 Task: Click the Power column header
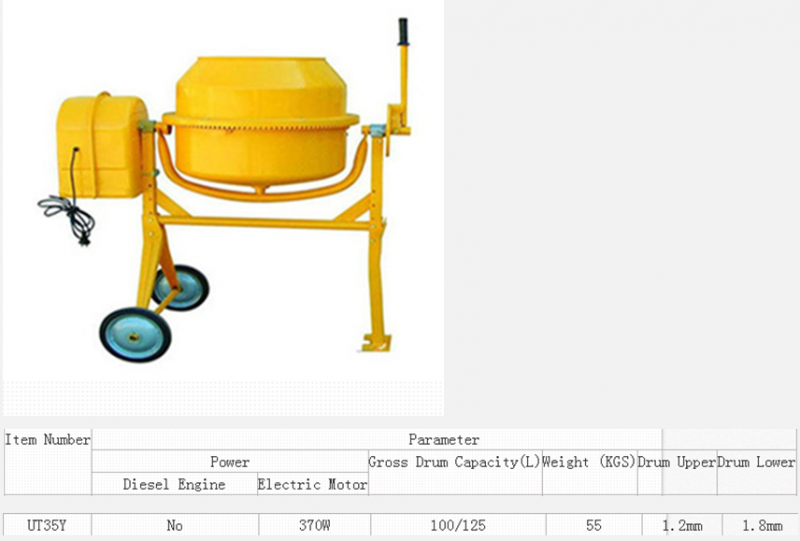tap(230, 462)
